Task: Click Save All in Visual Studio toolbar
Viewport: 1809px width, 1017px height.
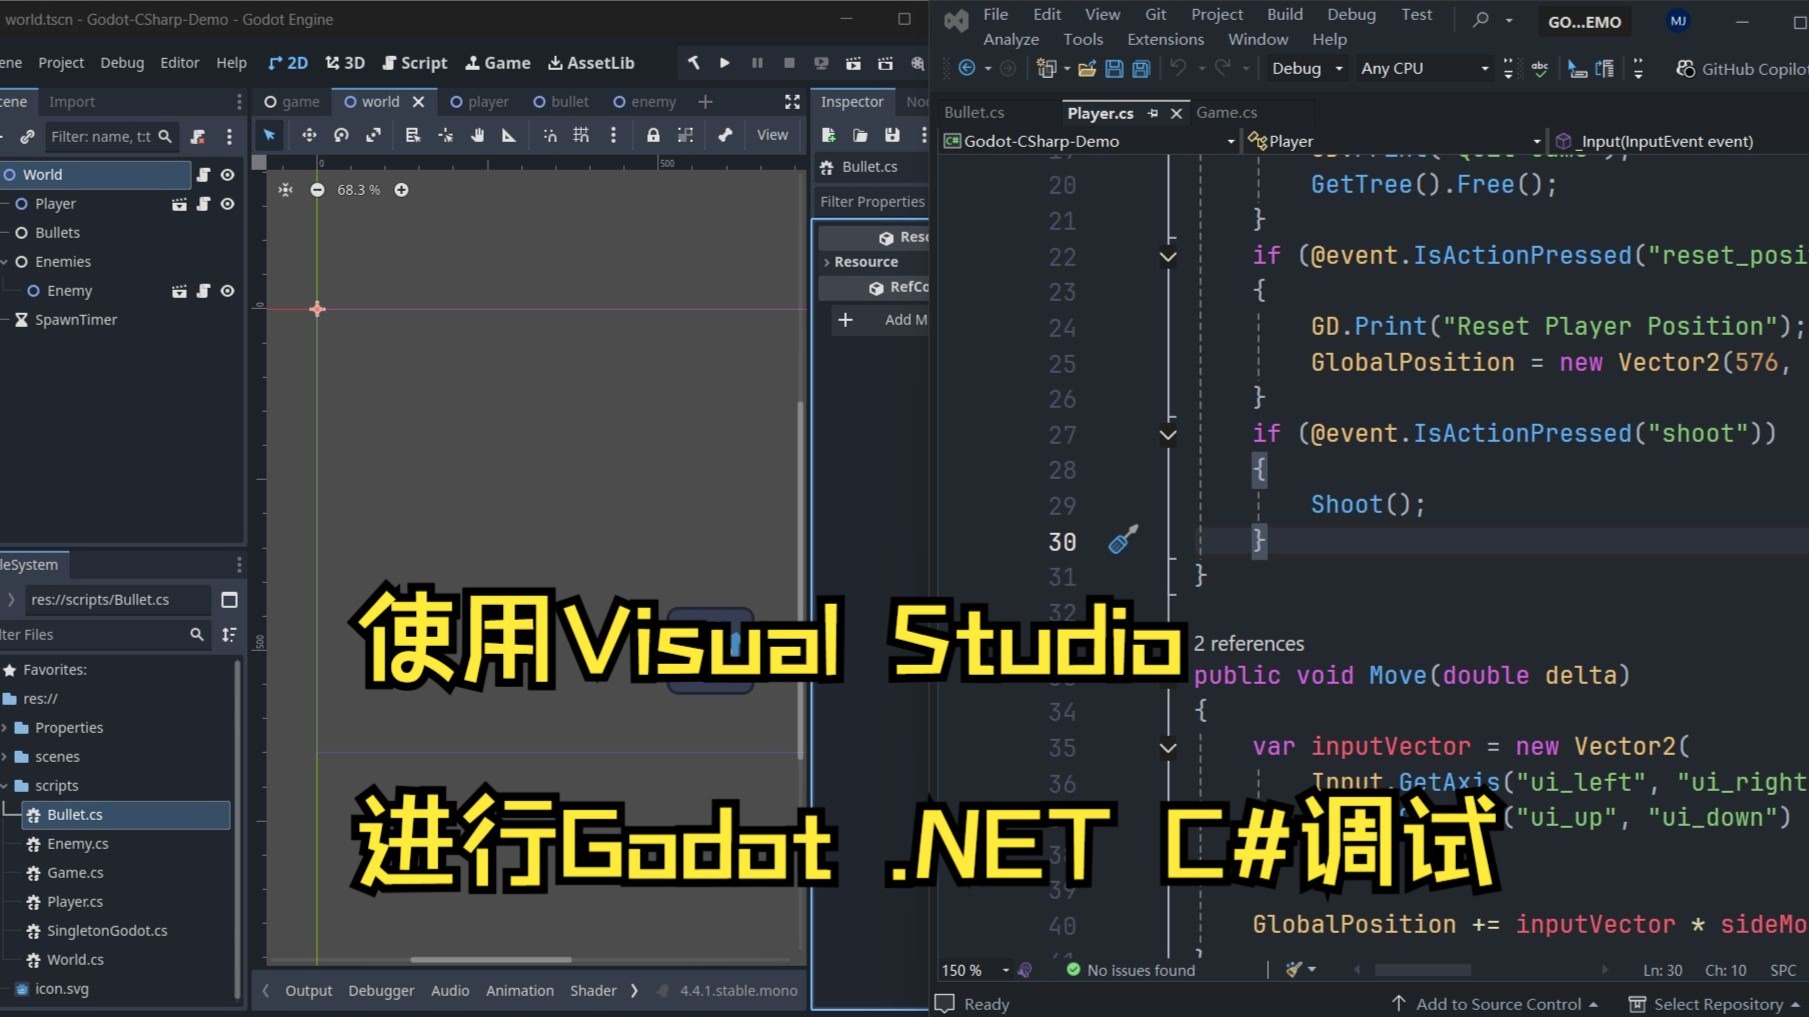Action: (x=1140, y=68)
